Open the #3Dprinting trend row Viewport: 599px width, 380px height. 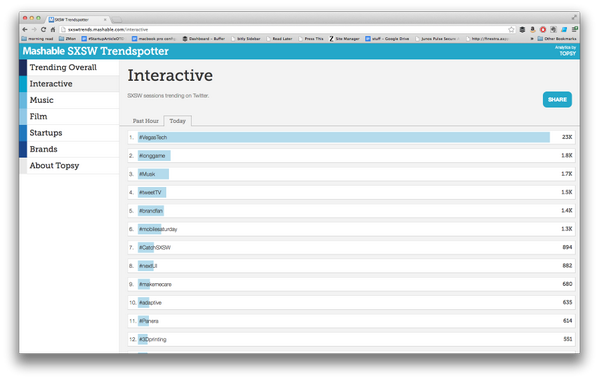351,339
